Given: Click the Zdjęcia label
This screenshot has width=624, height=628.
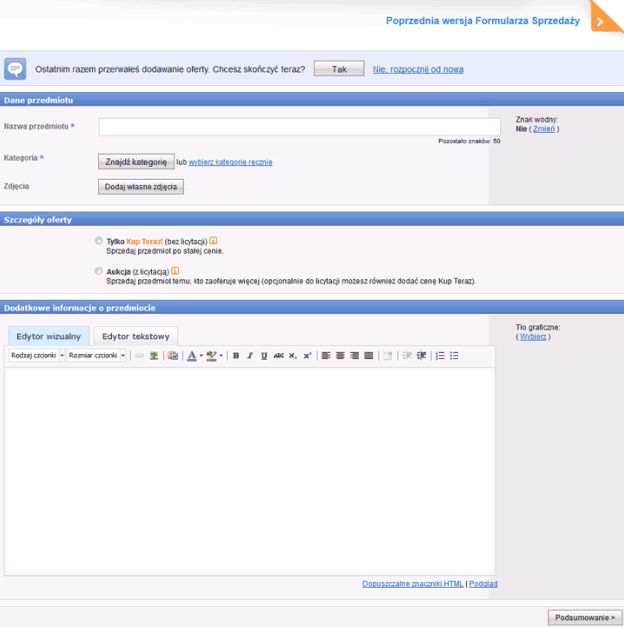Looking at the screenshot, I should (x=16, y=186).
